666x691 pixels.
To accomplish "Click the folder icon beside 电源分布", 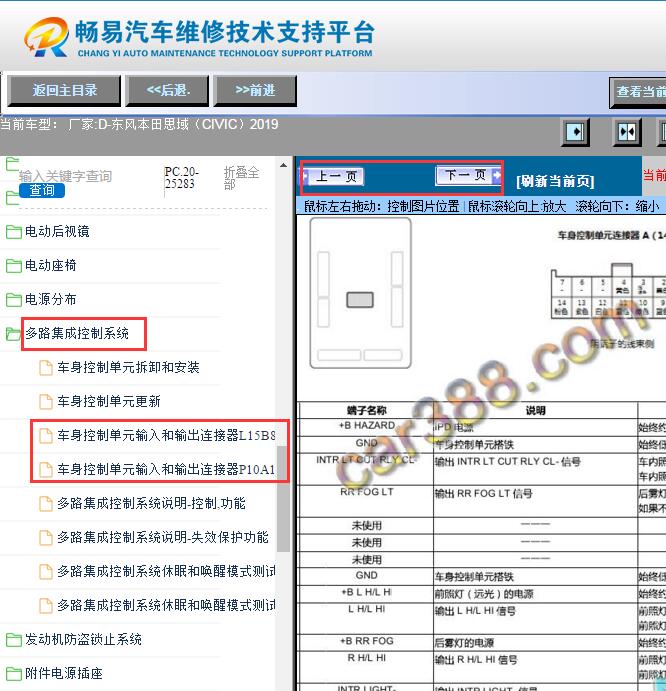I will [x=14, y=300].
